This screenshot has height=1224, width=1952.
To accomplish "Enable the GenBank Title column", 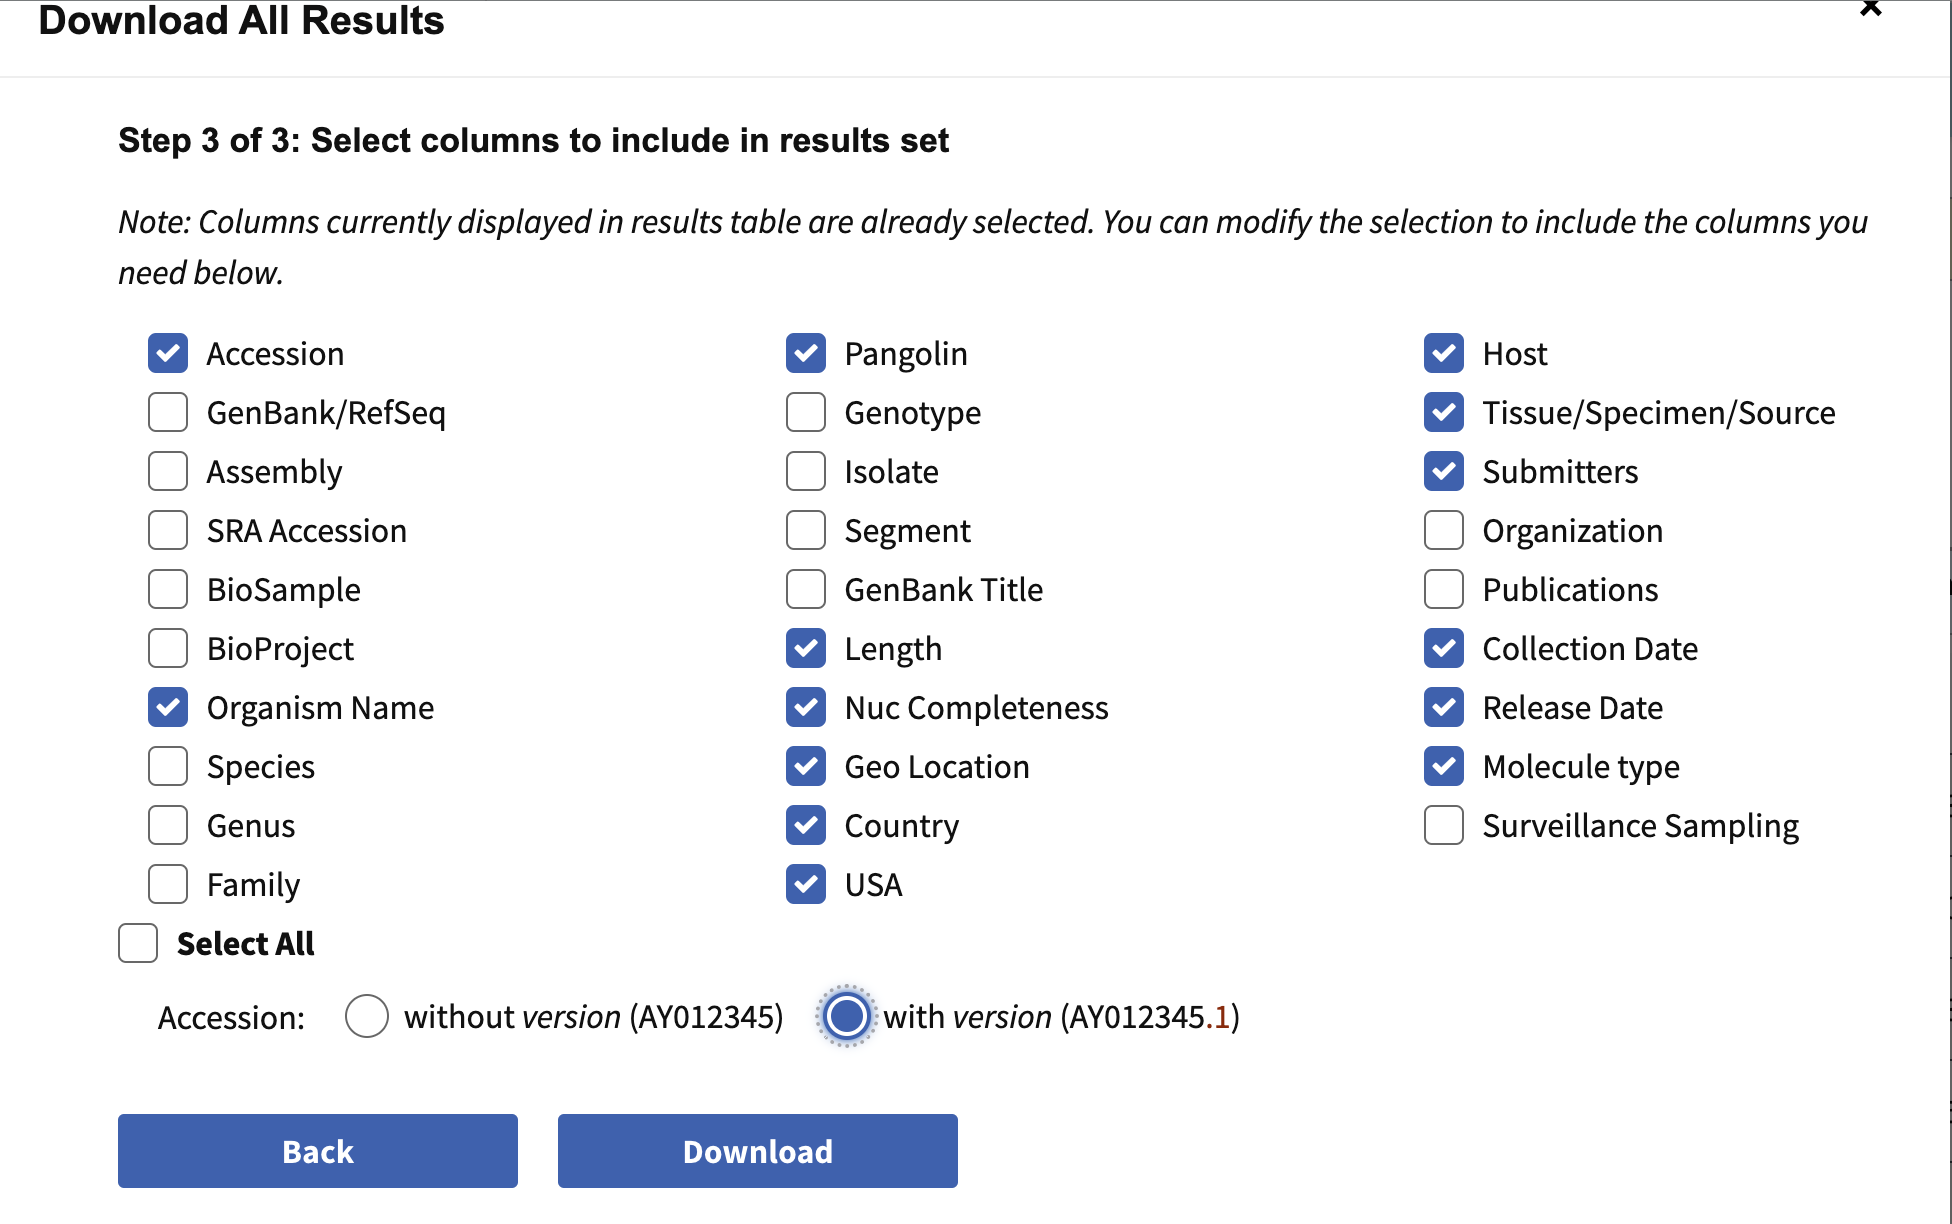I will point(806,589).
